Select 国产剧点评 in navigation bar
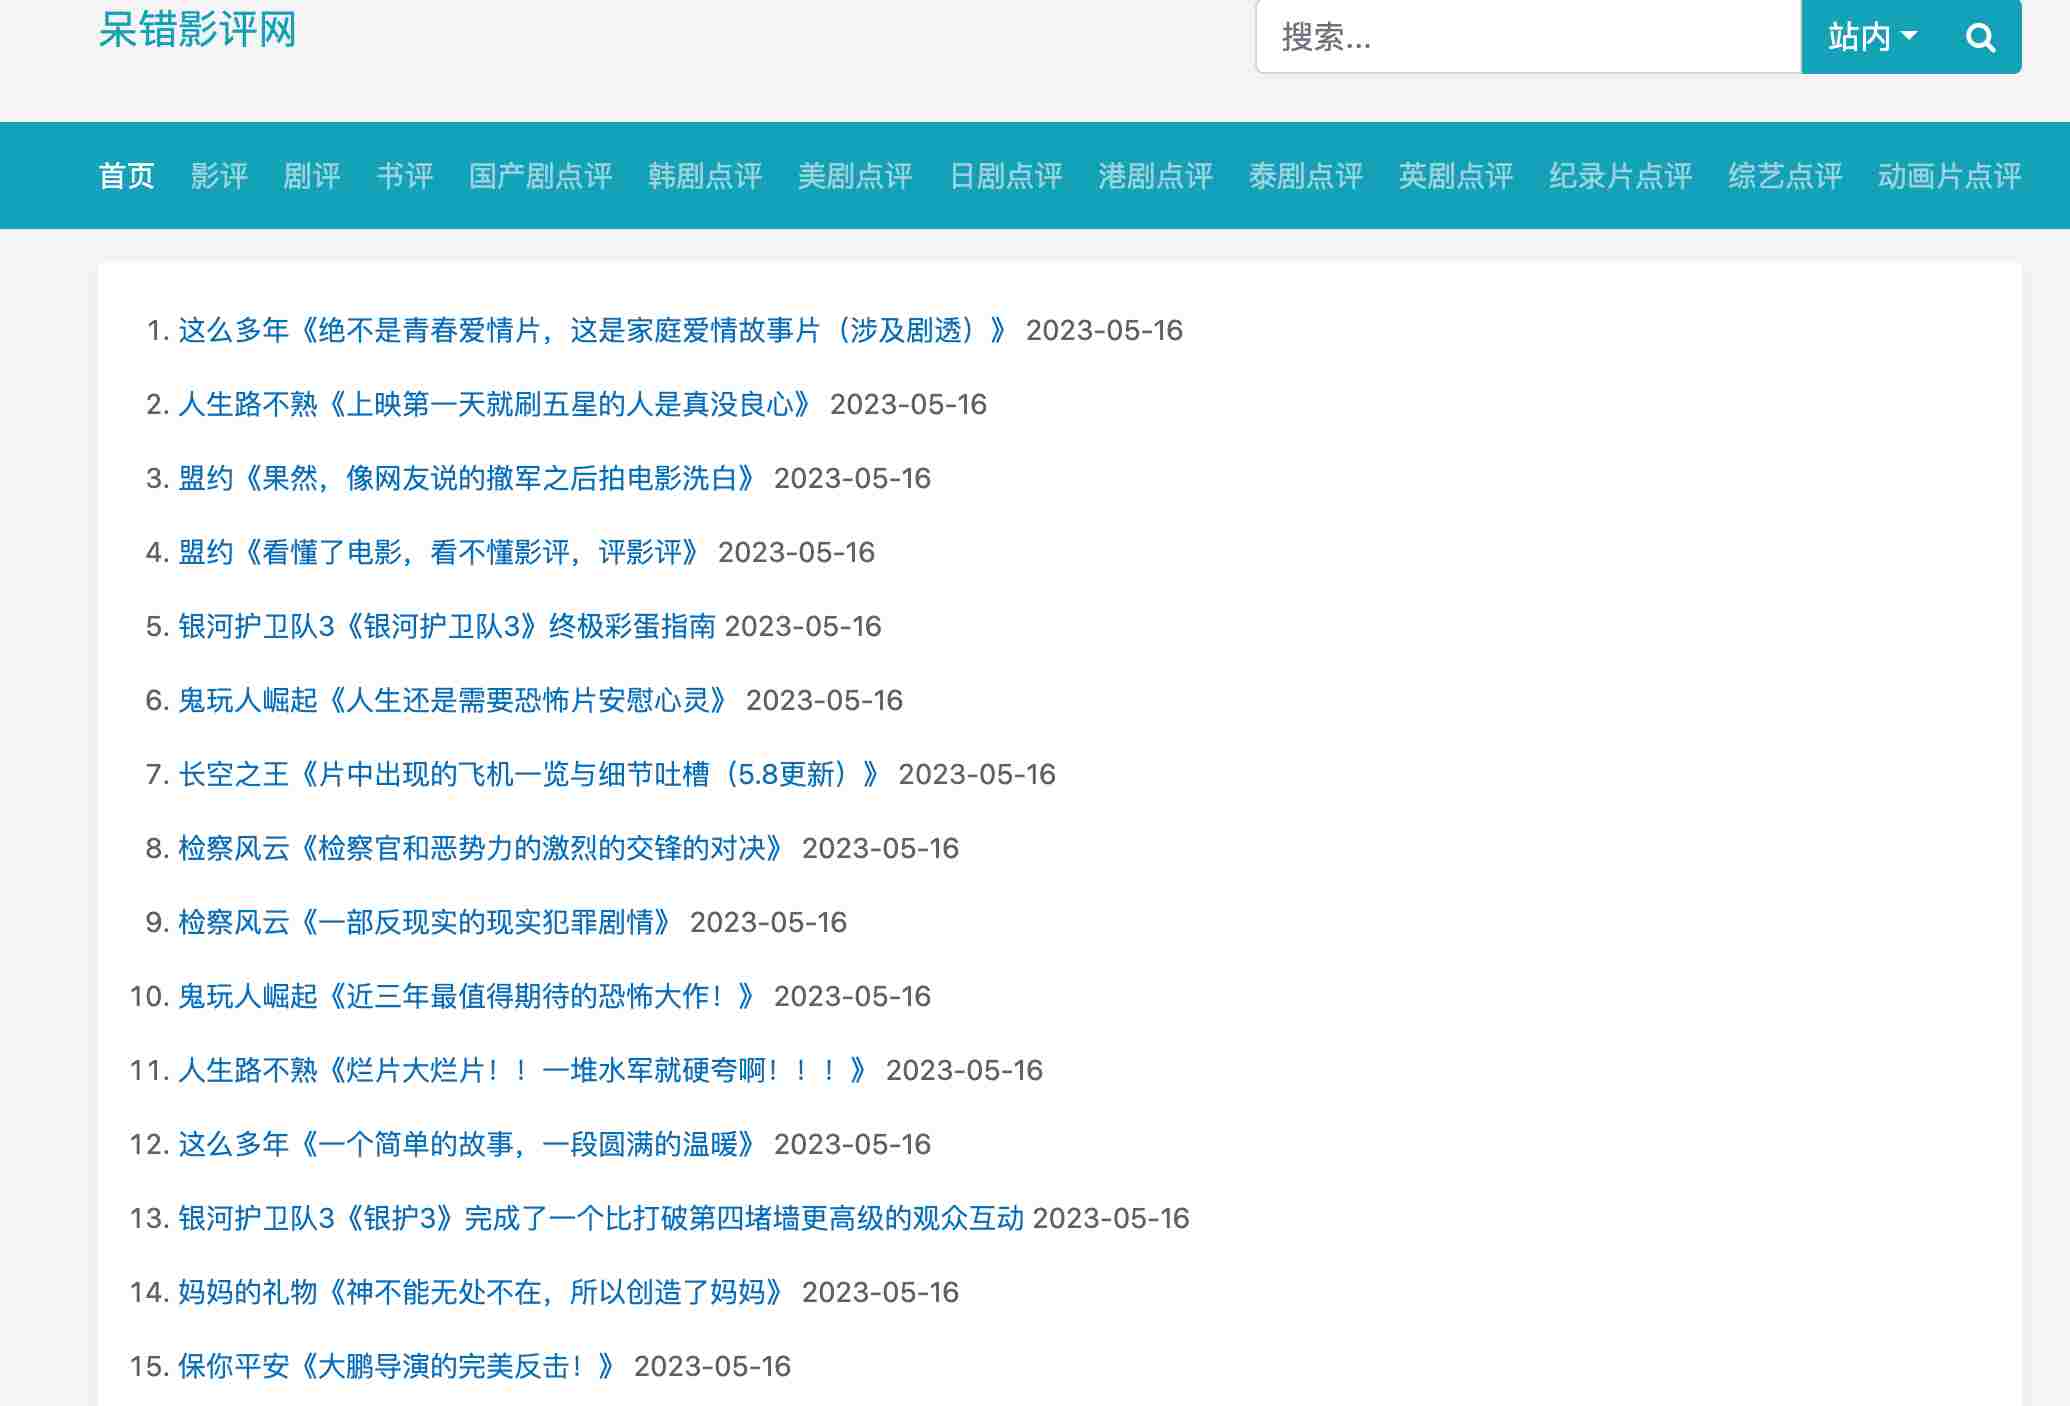 click(540, 176)
